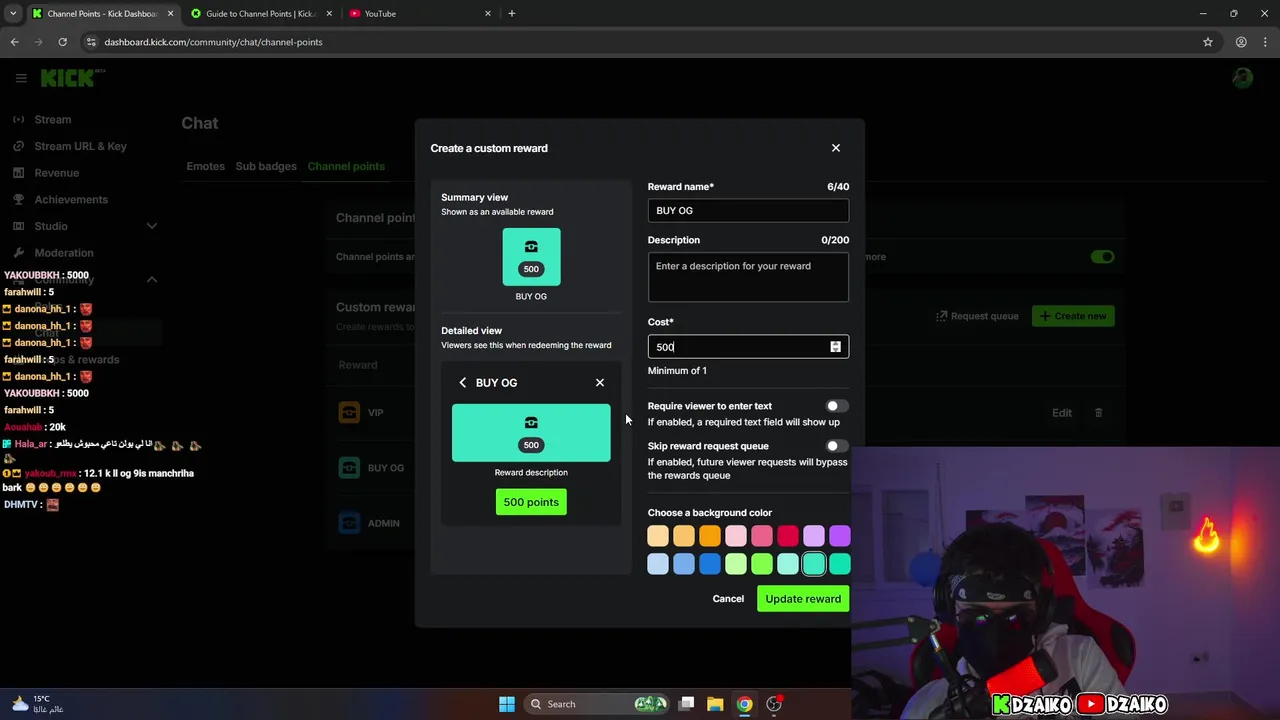Switch to the Sub badges tab
This screenshot has width=1280, height=720.
[266, 166]
